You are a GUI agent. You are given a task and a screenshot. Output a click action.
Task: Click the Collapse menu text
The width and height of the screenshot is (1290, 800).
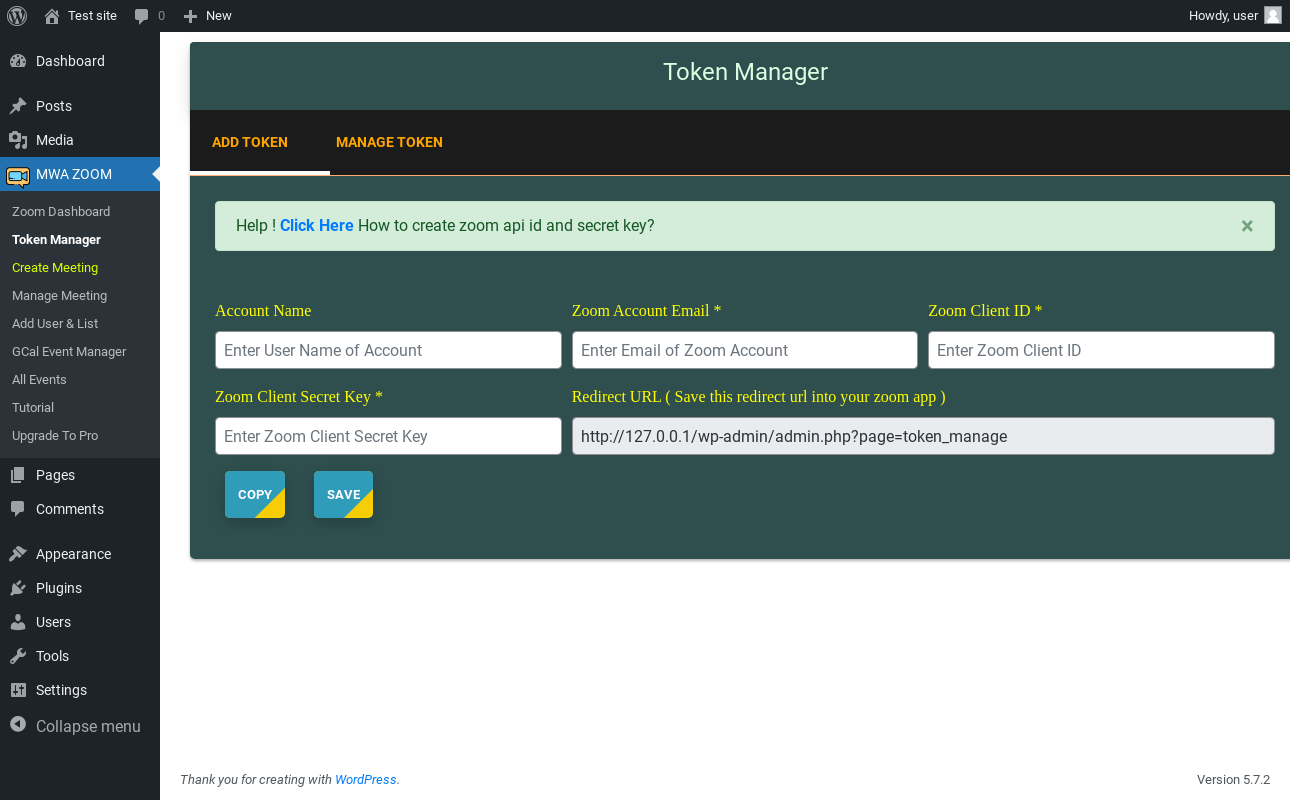tap(88, 726)
